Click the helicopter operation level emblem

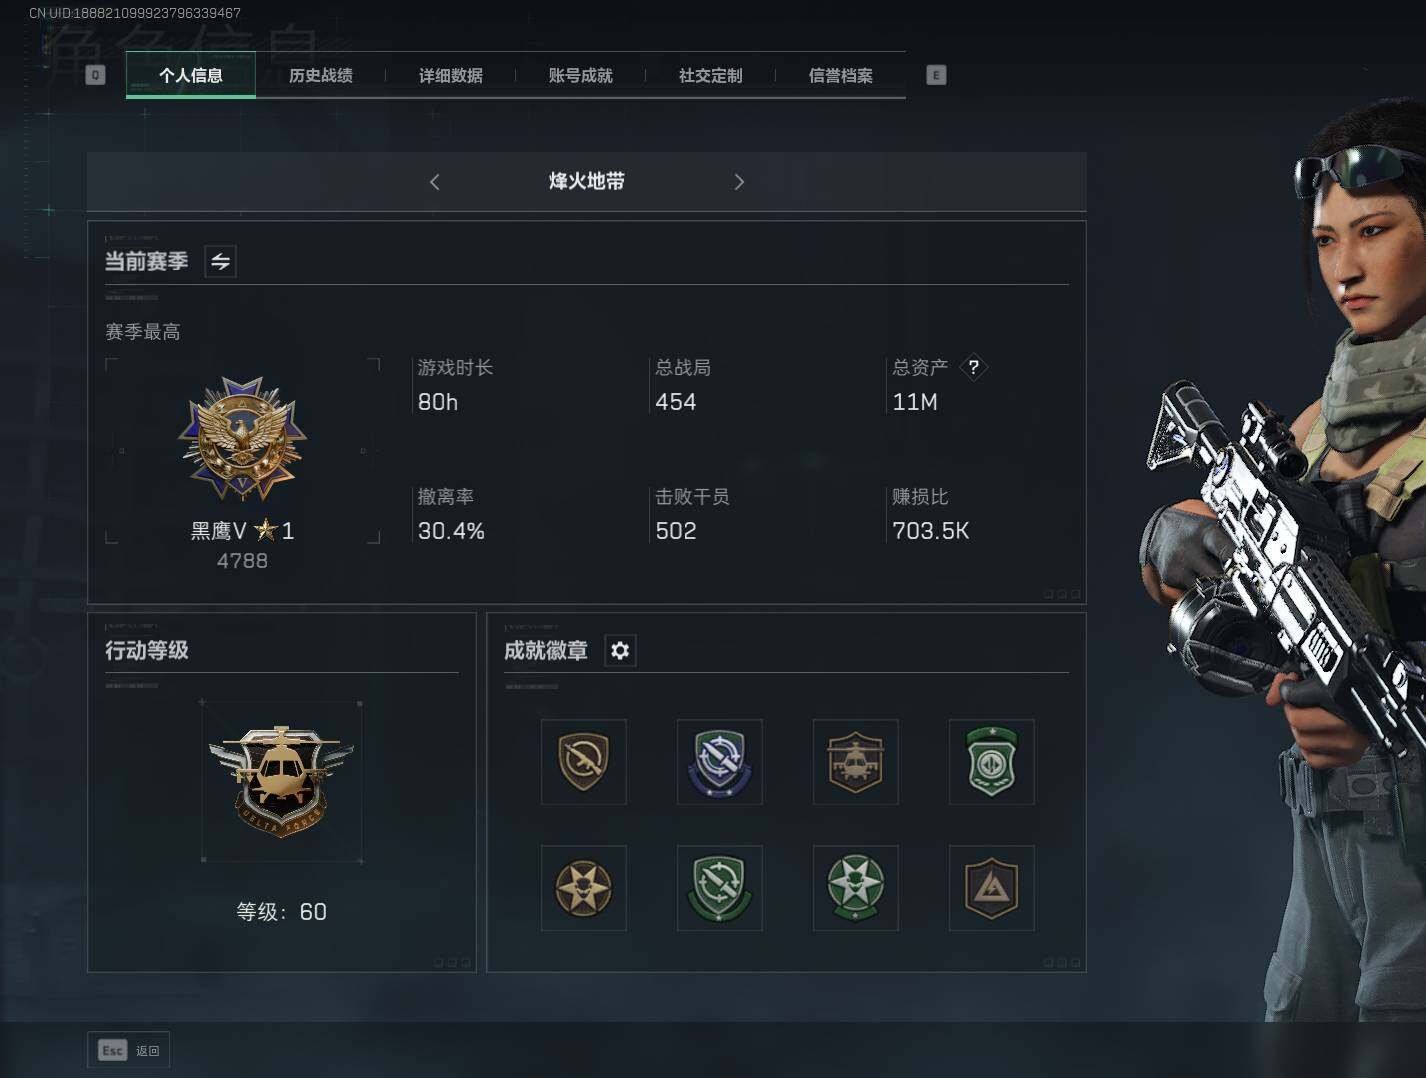coord(281,781)
